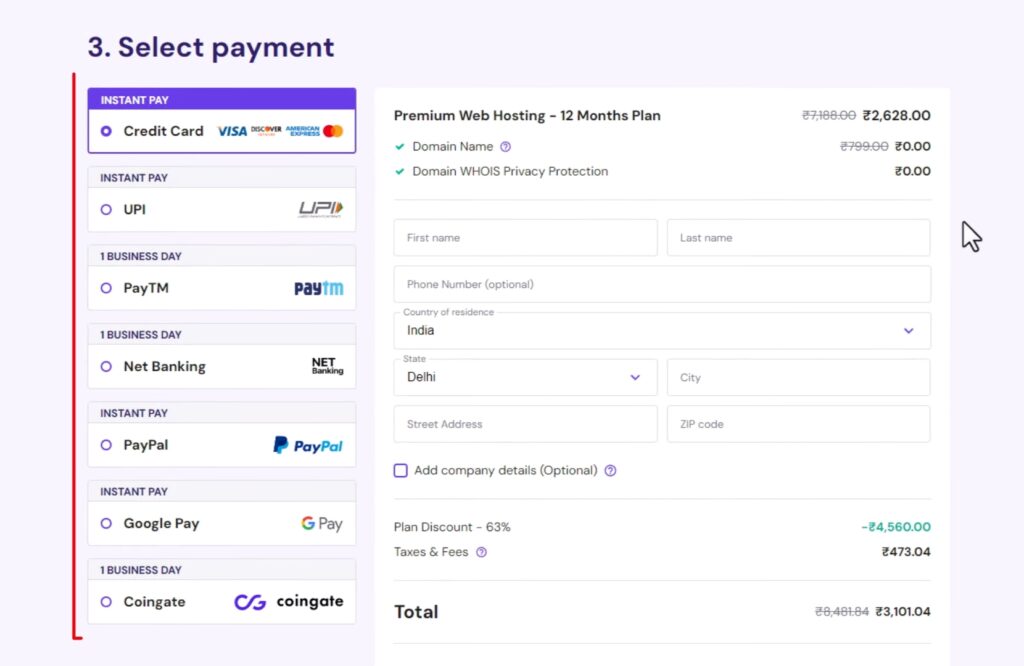The height and width of the screenshot is (666, 1024).
Task: Focus the Phone Number field
Action: pos(662,284)
